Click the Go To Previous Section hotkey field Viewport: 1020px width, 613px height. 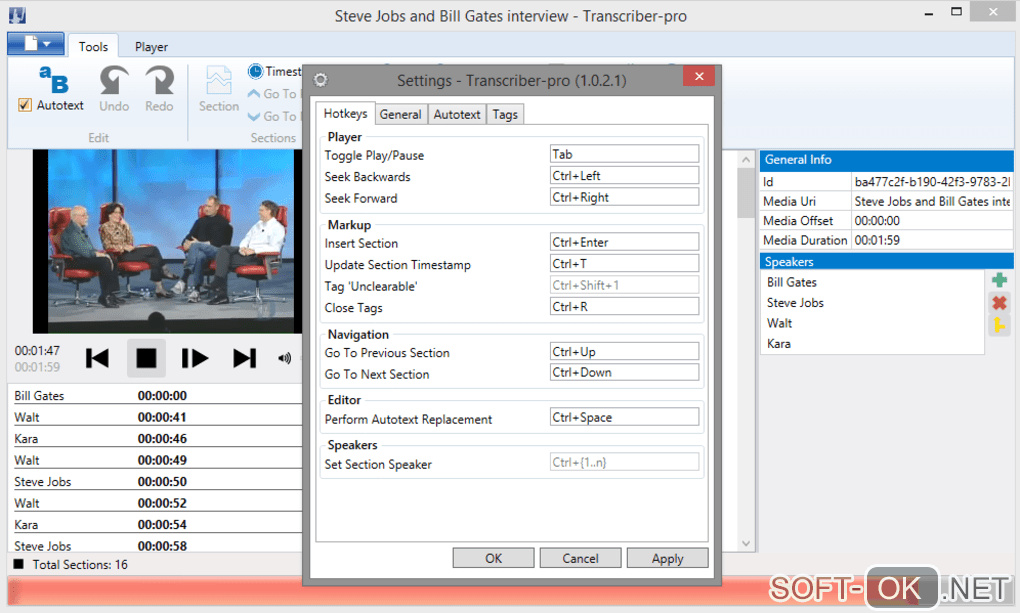pos(624,351)
